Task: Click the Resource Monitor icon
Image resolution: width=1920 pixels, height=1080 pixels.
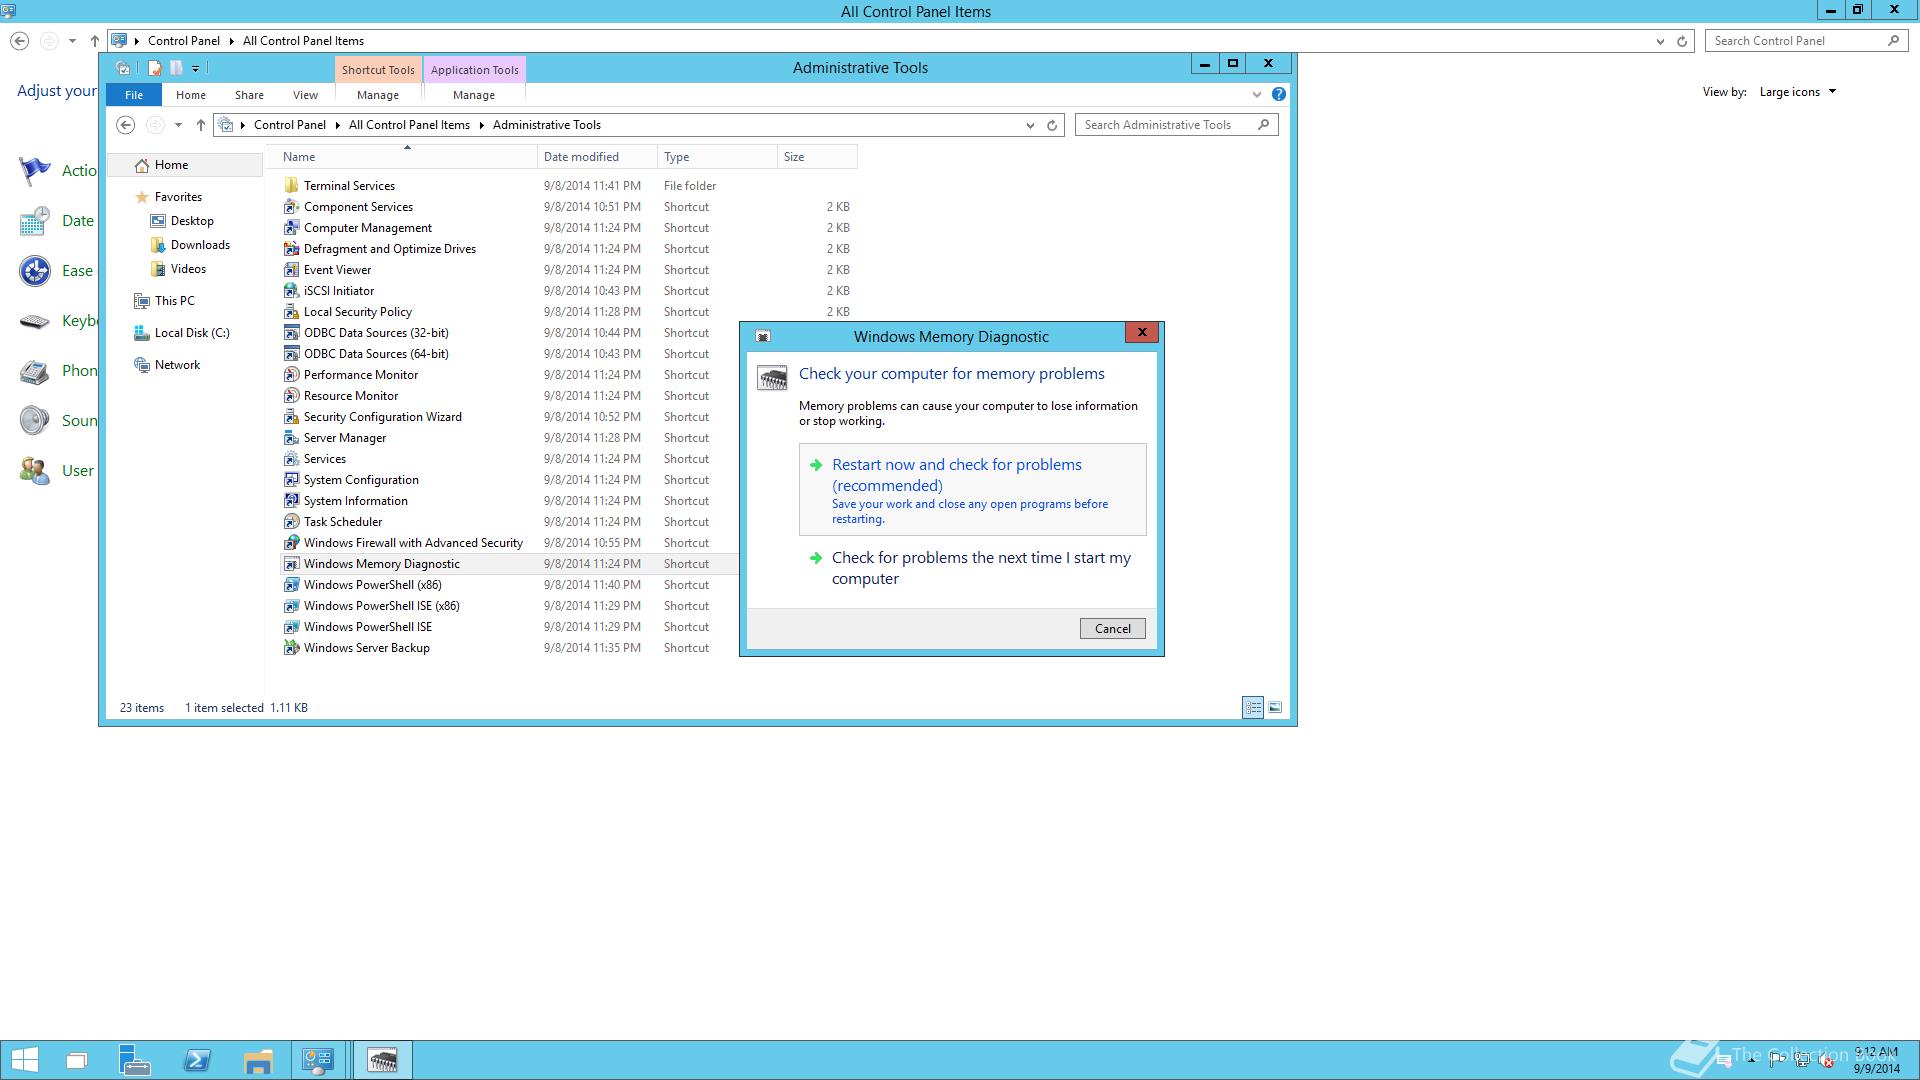Action: click(x=291, y=395)
